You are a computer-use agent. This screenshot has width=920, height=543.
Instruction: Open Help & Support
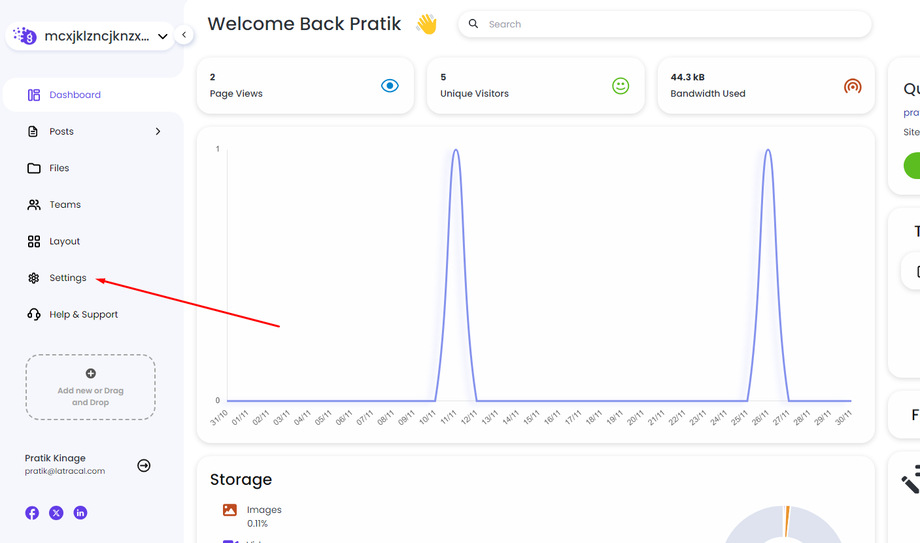click(83, 314)
